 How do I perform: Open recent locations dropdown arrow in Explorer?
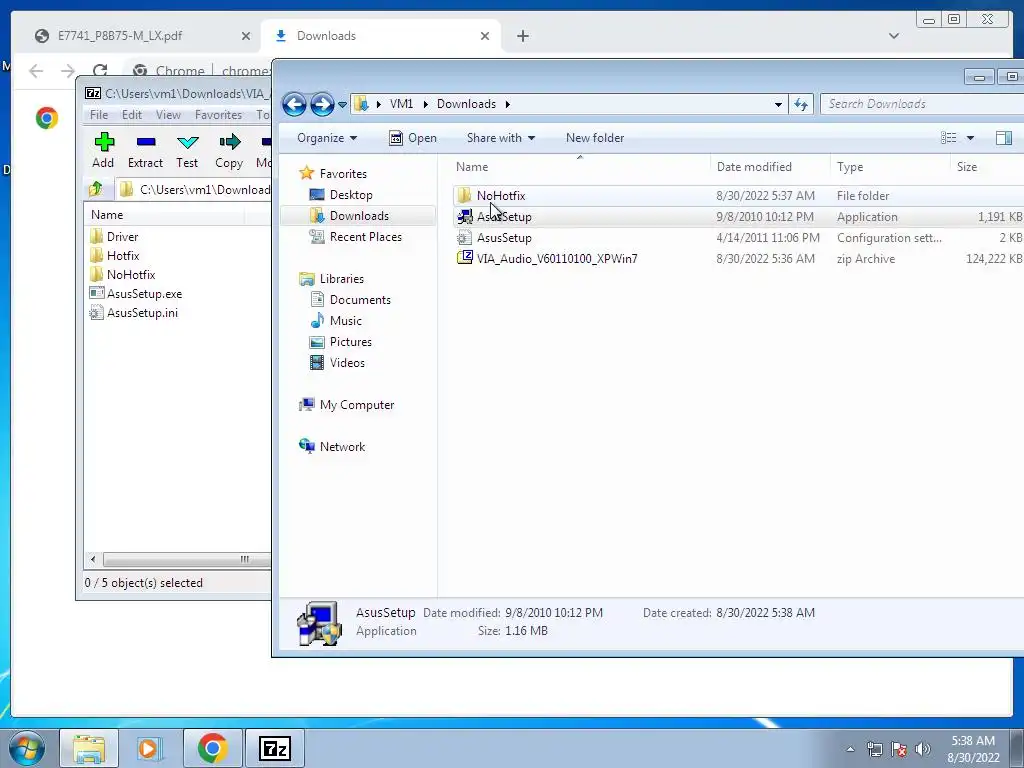pos(342,104)
